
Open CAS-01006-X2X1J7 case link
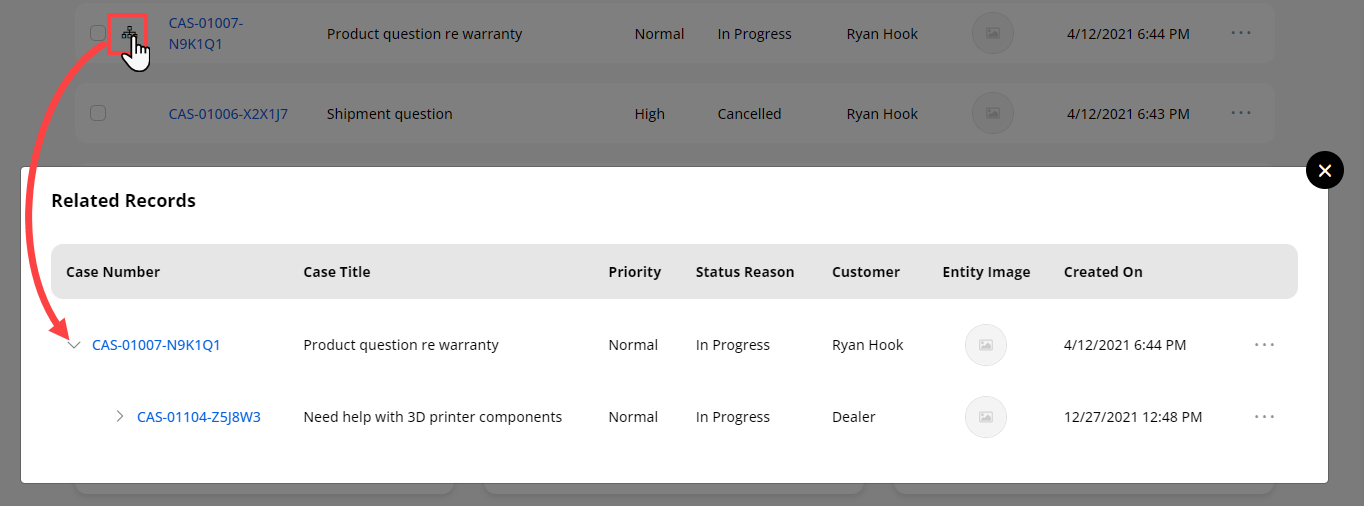(228, 114)
